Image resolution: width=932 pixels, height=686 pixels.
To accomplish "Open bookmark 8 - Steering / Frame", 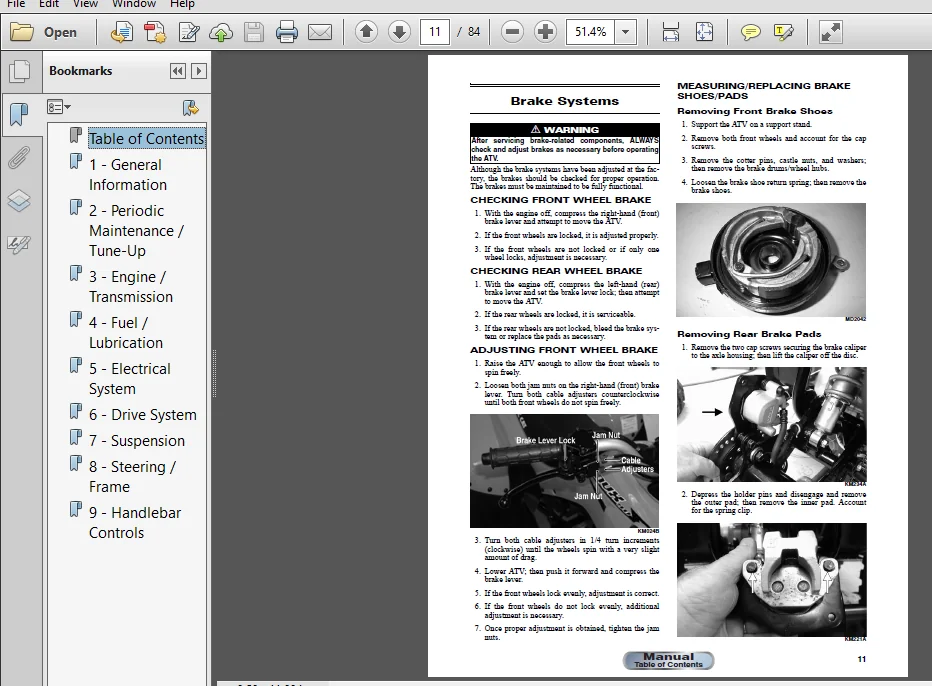I will point(132,477).
